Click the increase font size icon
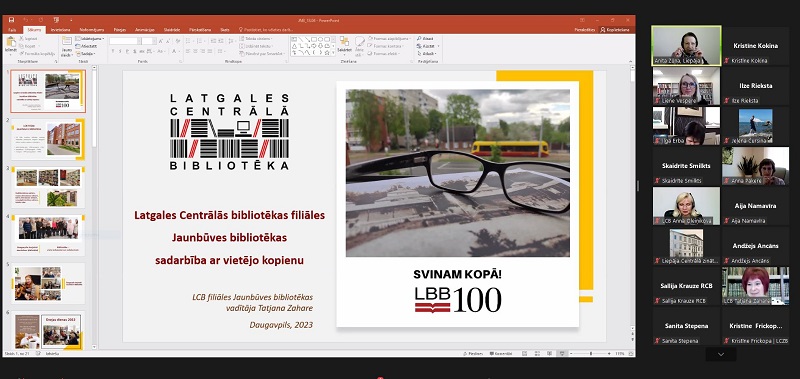 point(160,41)
